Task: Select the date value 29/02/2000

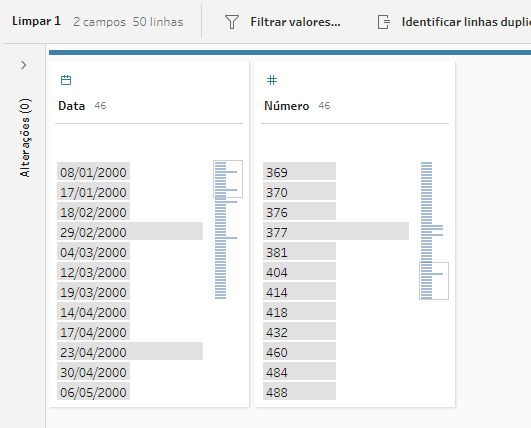Action: point(130,231)
